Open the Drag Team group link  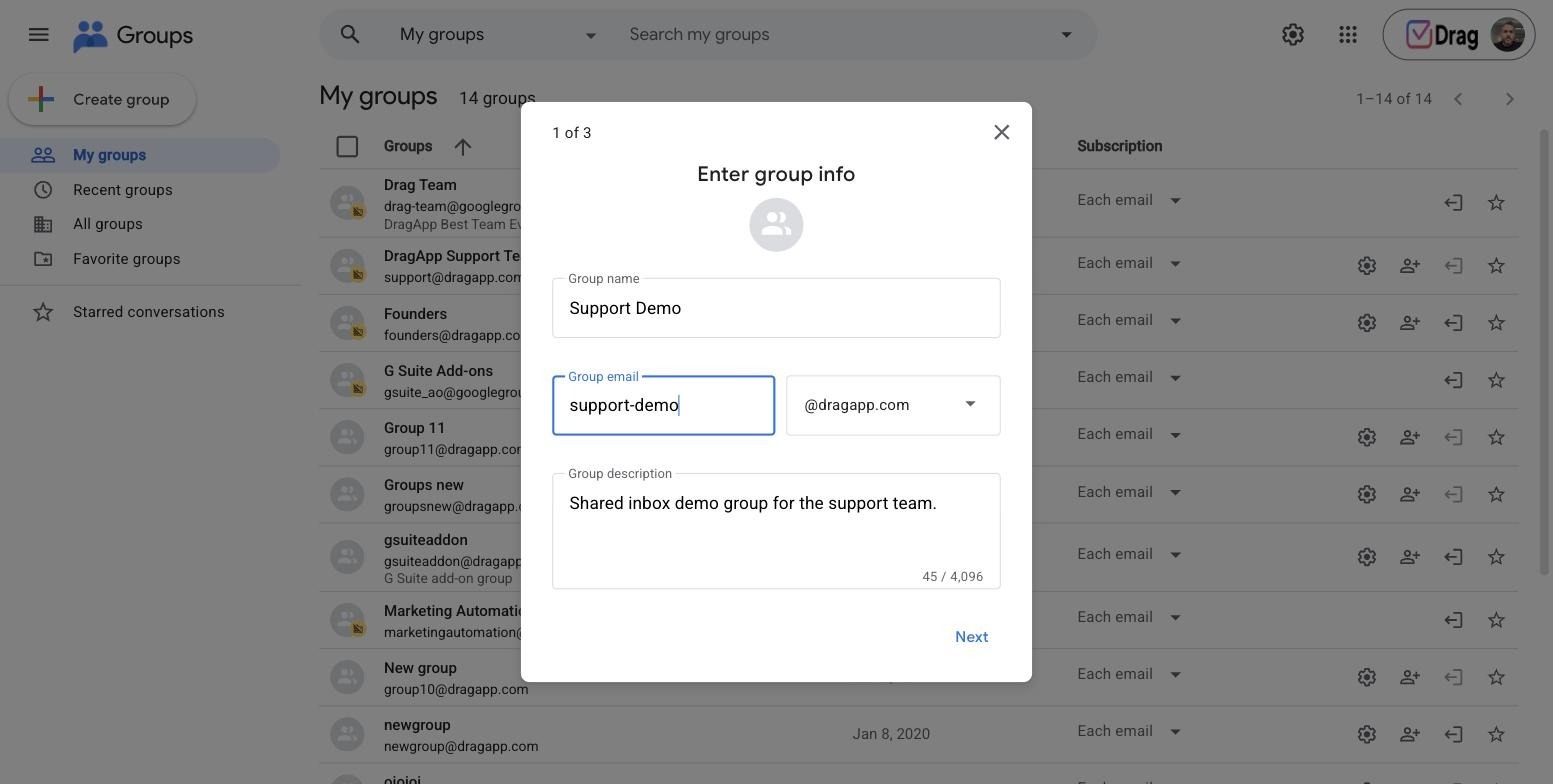(420, 185)
